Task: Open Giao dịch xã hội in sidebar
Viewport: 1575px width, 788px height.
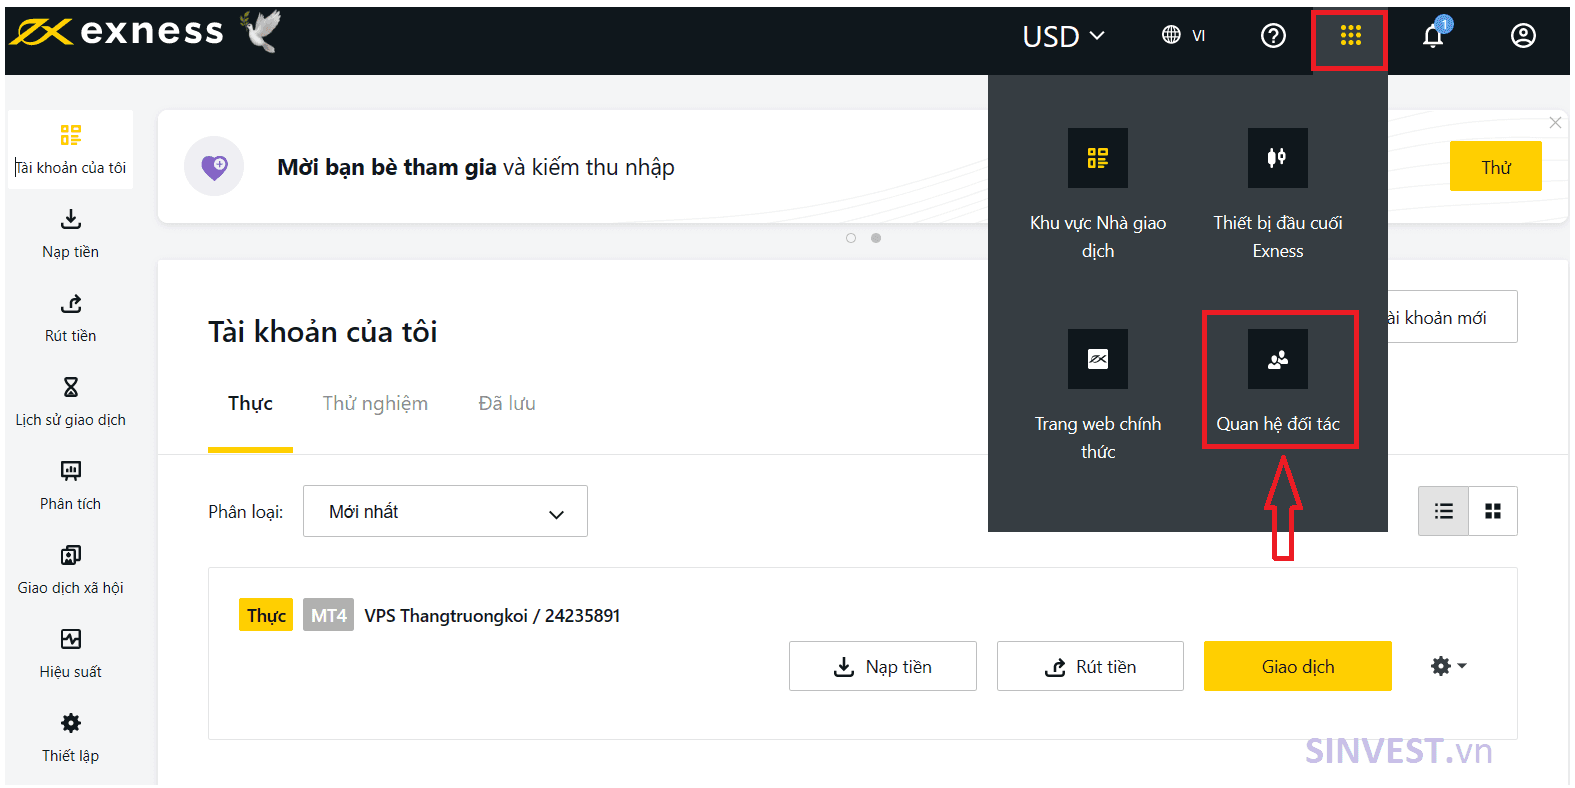Action: coord(71,570)
